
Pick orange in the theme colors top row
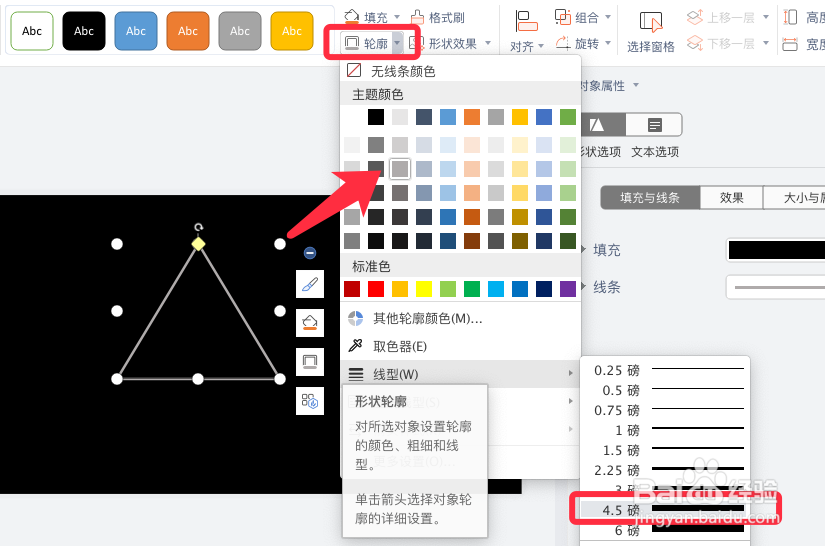pos(472,117)
